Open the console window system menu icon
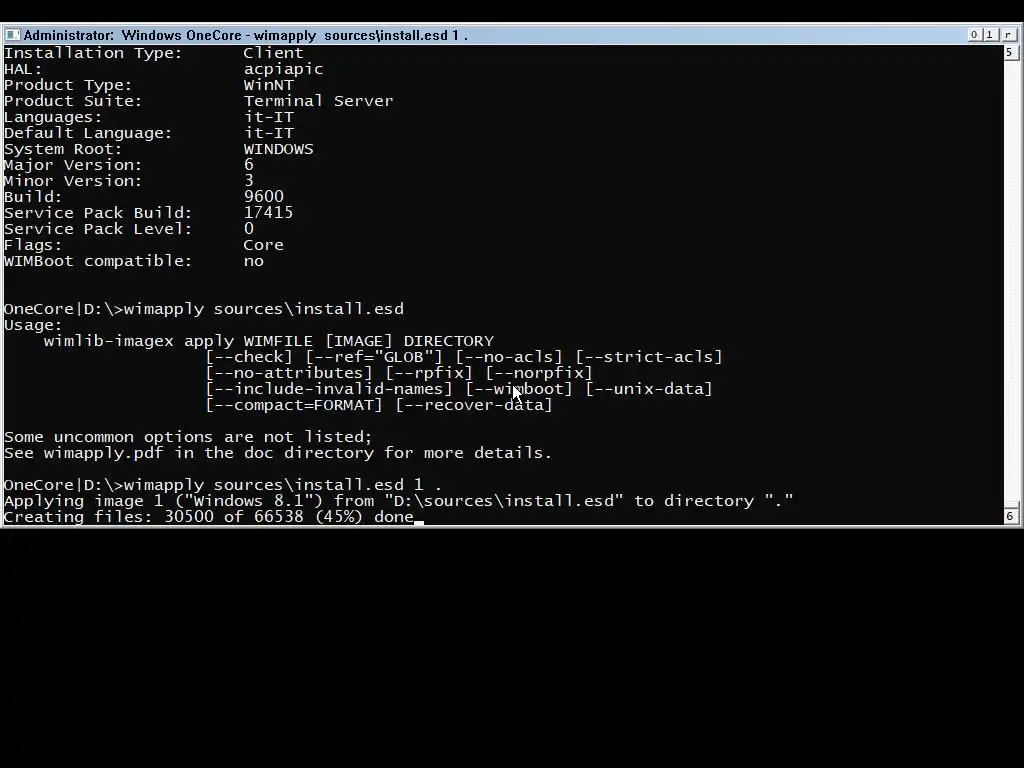The width and height of the screenshot is (1024, 768). (12, 35)
